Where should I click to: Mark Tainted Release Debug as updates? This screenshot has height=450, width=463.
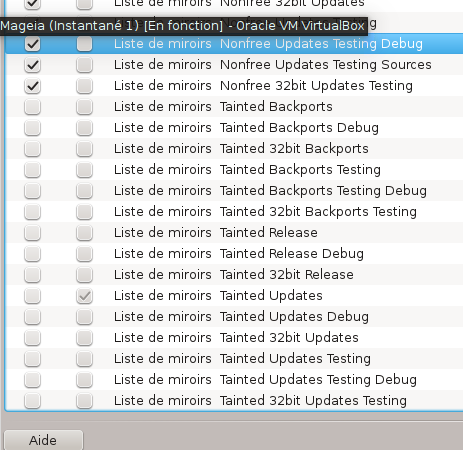point(84,254)
